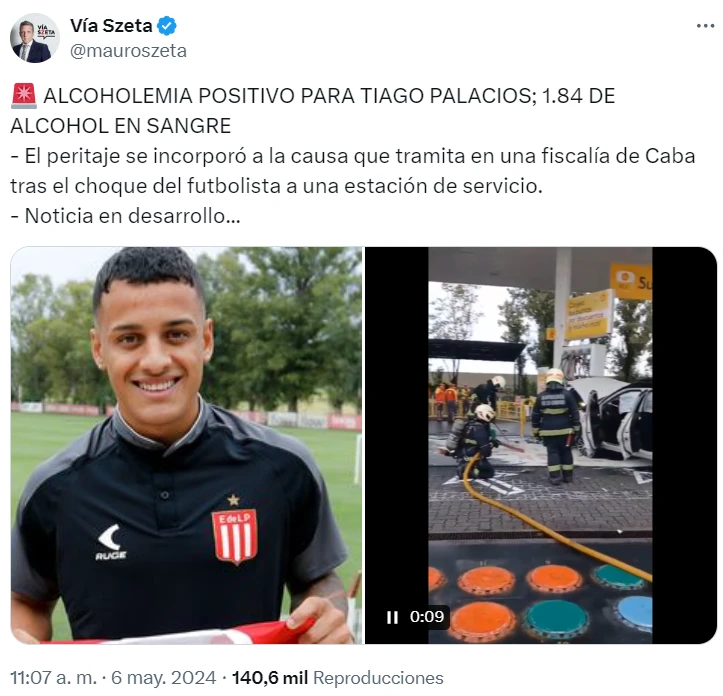
Task: Open the gas station video thumbnail
Action: pos(540,445)
